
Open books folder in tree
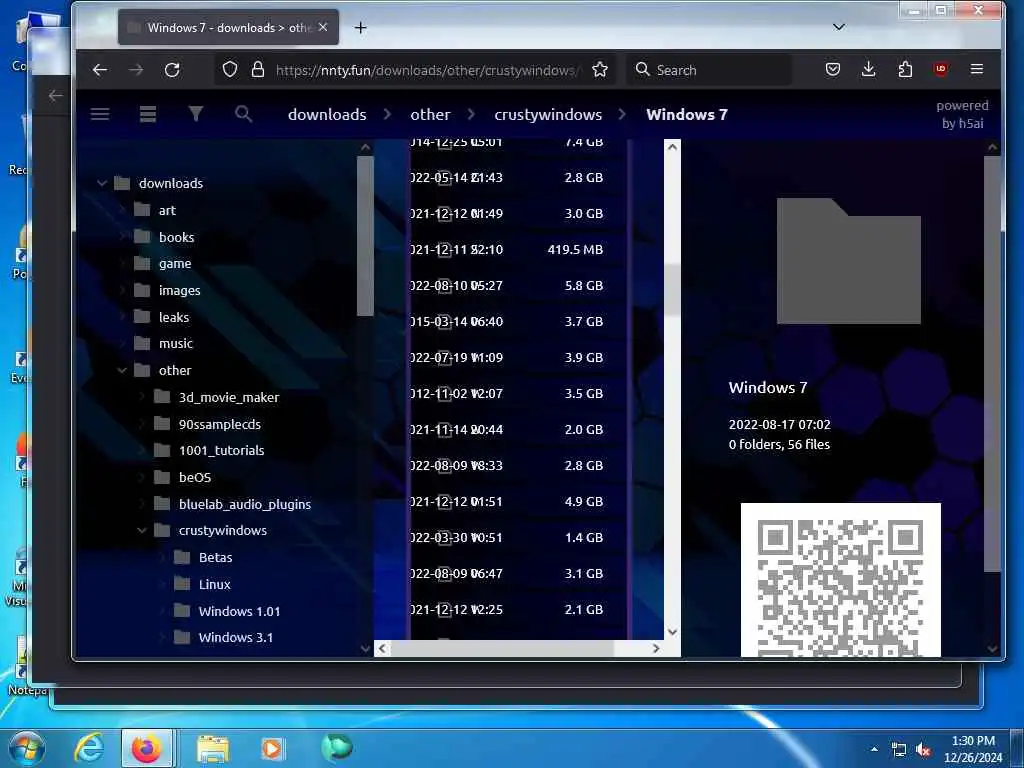pyautogui.click(x=176, y=237)
